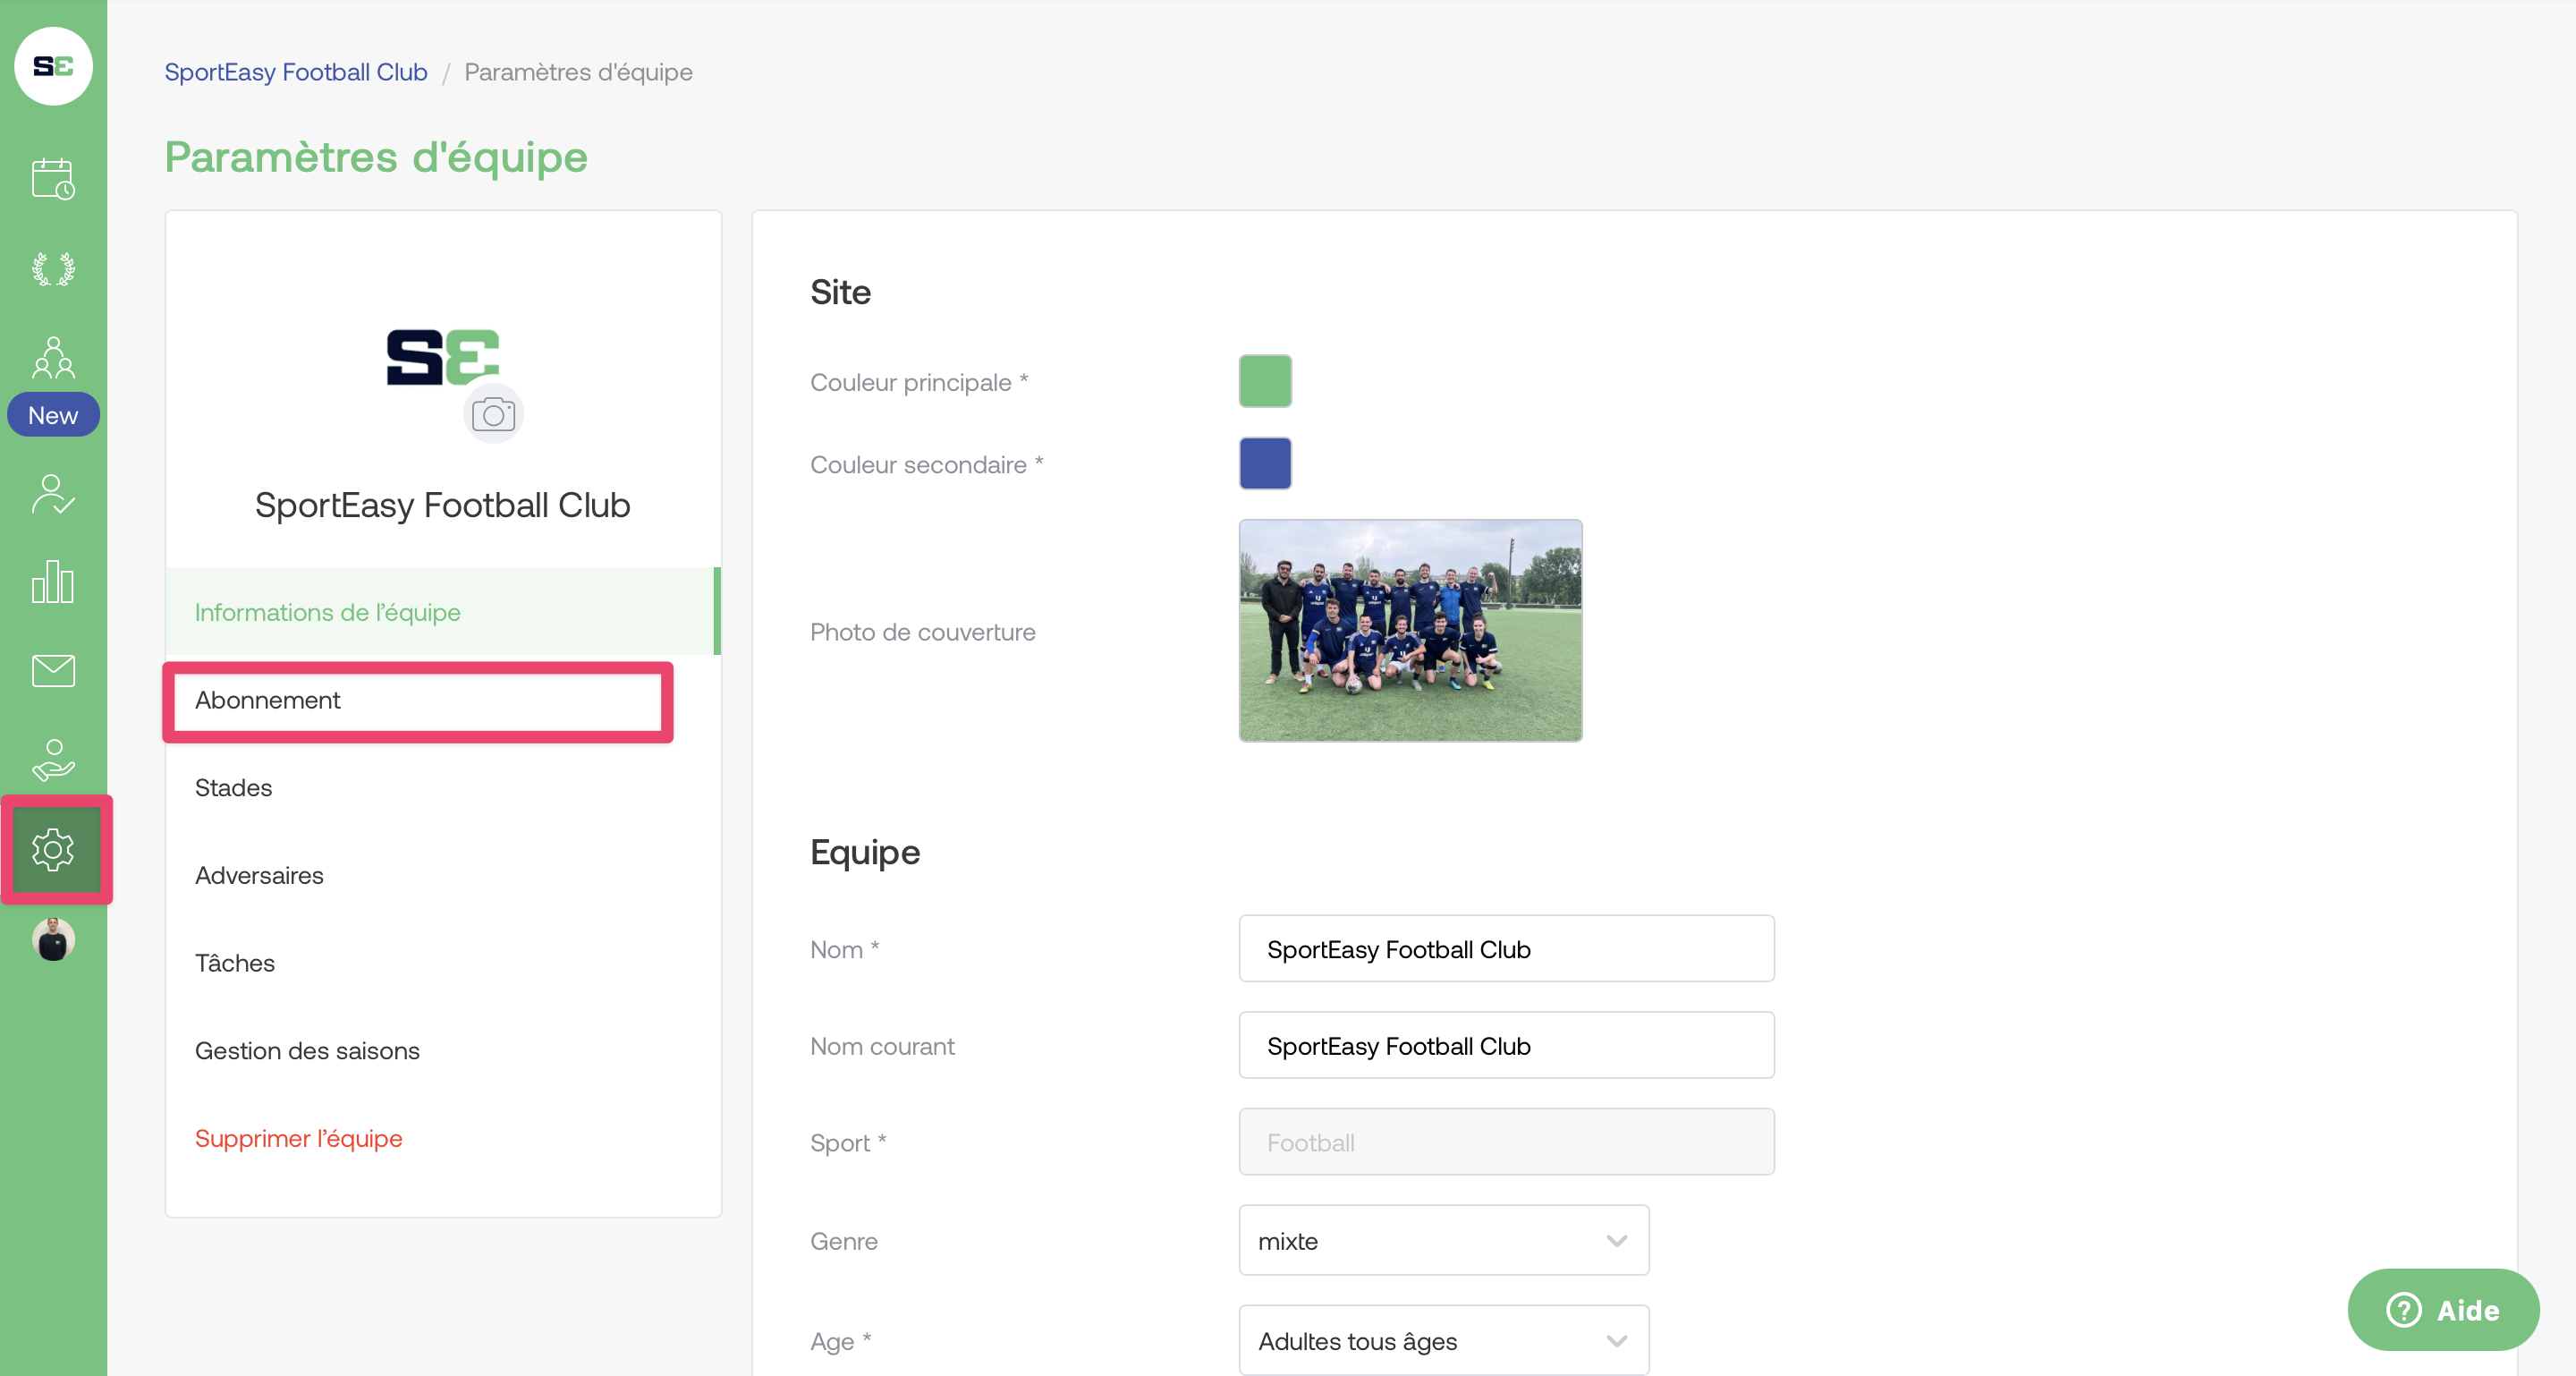This screenshot has height=1376, width=2576.
Task: Open the team members group icon
Action: point(53,358)
